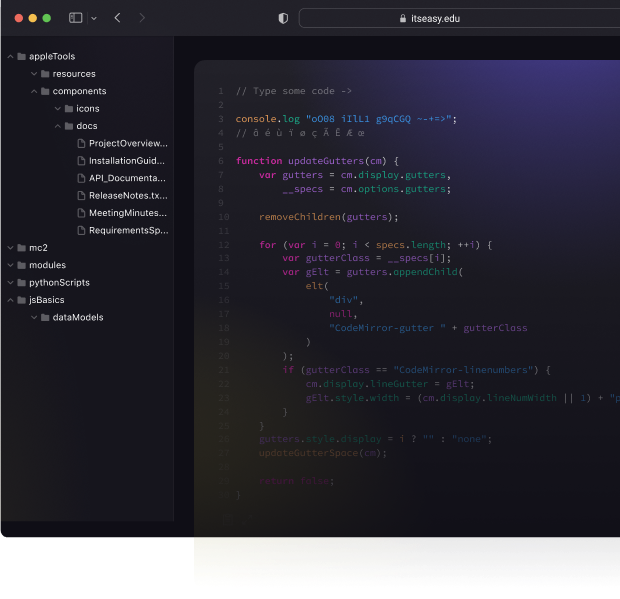
Task: Collapse the appleTools folder chevron
Action: [x=9, y=57]
